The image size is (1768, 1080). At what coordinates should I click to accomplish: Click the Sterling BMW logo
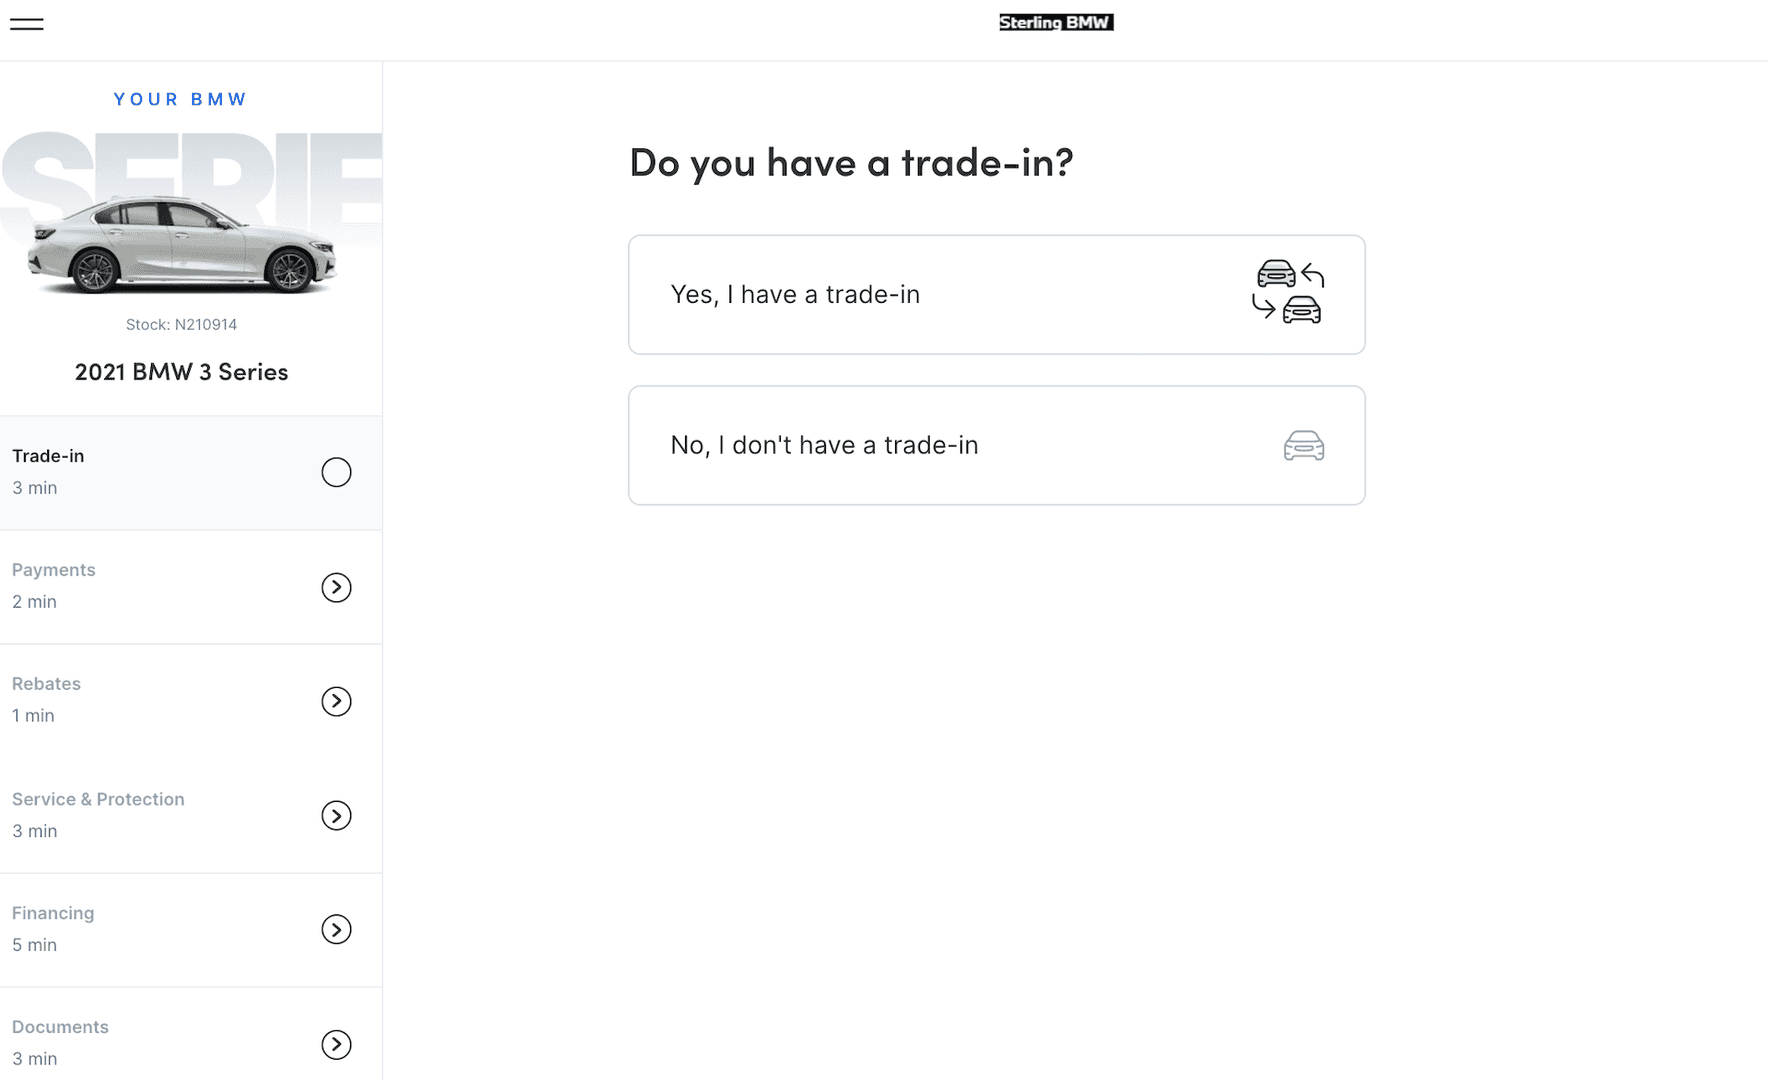coord(1056,22)
